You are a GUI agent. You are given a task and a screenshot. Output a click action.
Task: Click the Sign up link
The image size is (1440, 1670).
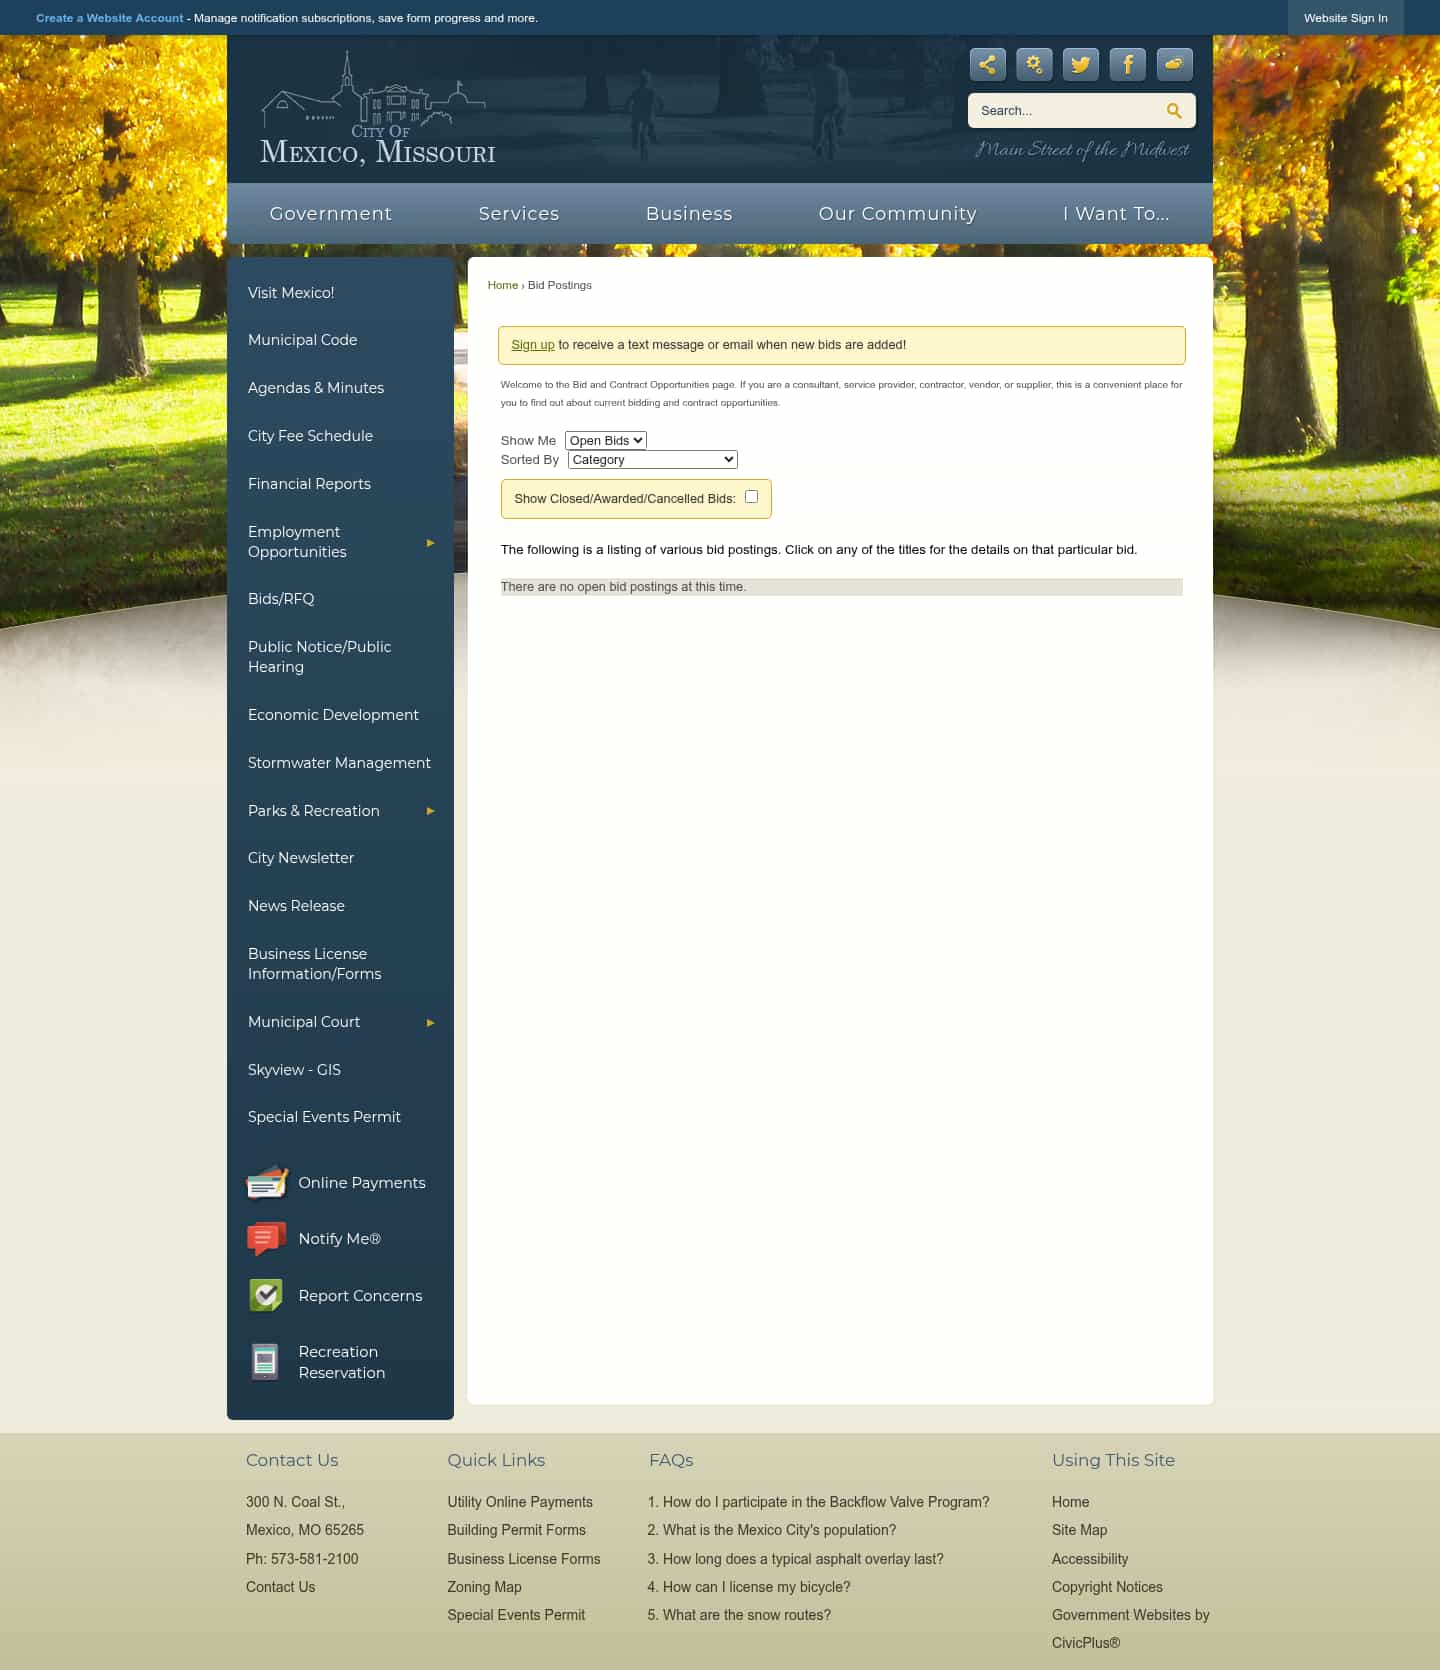533,345
